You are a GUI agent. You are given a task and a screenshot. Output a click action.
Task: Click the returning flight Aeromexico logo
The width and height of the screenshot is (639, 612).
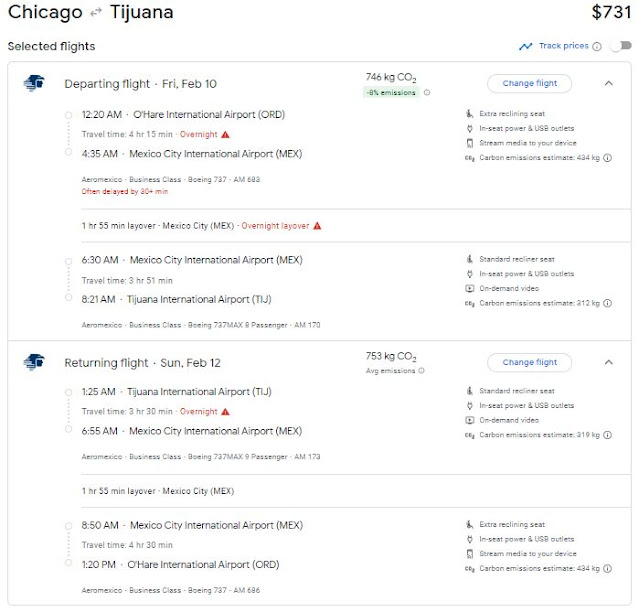pyautogui.click(x=33, y=362)
